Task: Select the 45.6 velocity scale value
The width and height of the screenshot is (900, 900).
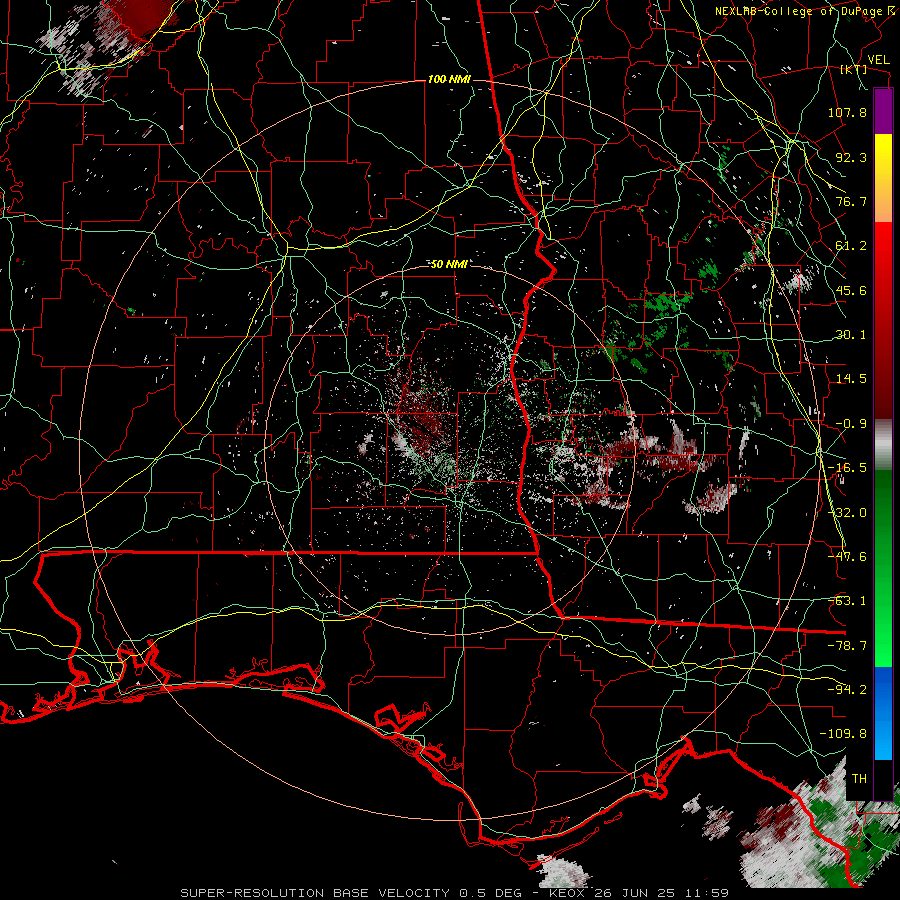Action: click(851, 290)
